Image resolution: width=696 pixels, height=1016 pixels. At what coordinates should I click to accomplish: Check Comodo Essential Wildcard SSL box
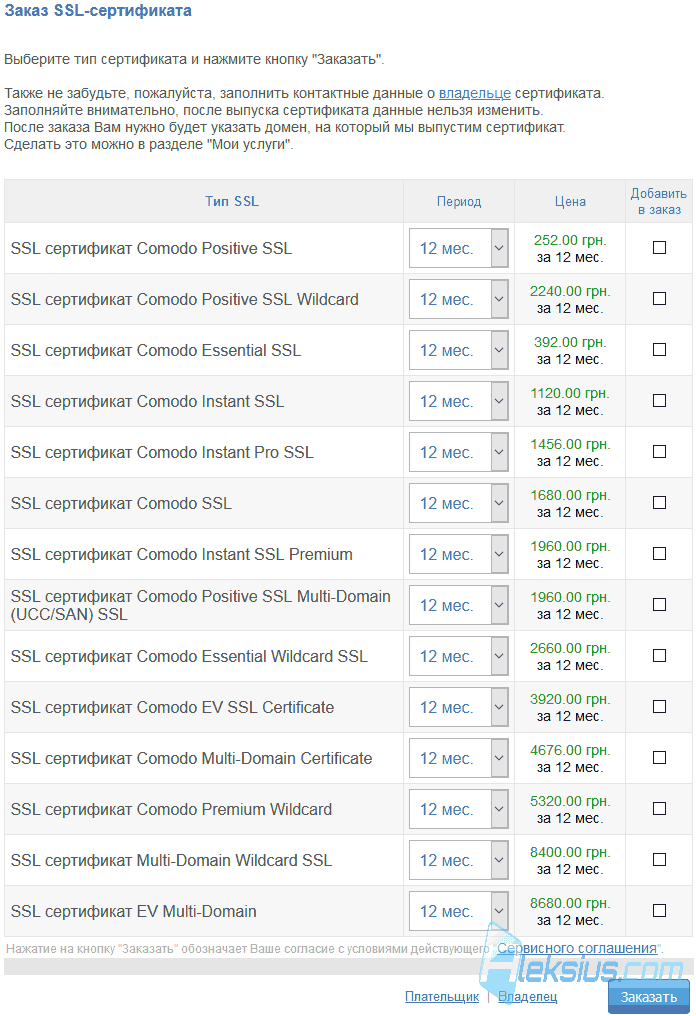tap(659, 656)
